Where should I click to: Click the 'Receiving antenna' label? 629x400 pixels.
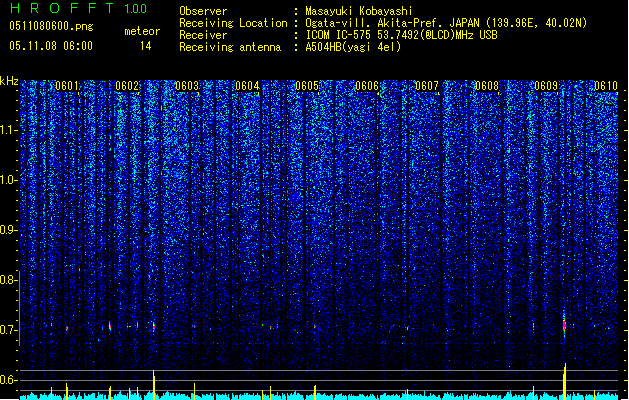230,47
